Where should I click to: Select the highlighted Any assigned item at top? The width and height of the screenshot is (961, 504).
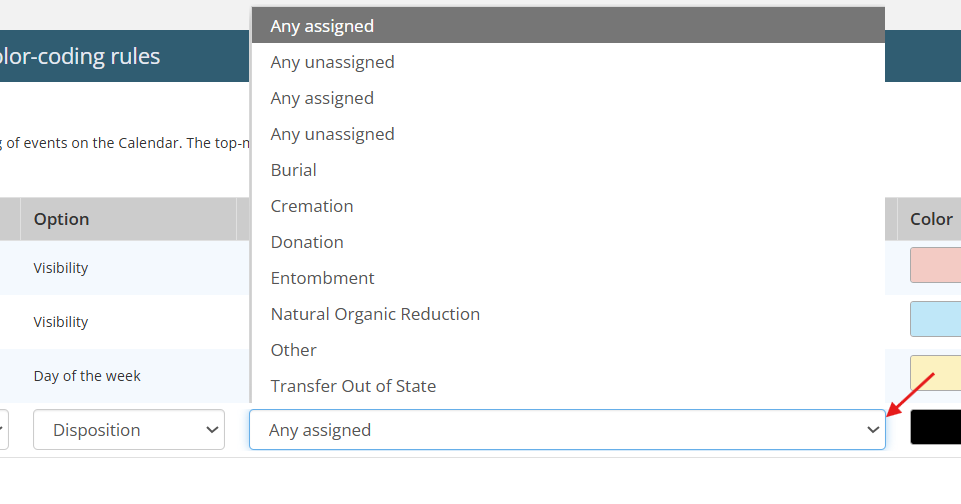[x=322, y=26]
